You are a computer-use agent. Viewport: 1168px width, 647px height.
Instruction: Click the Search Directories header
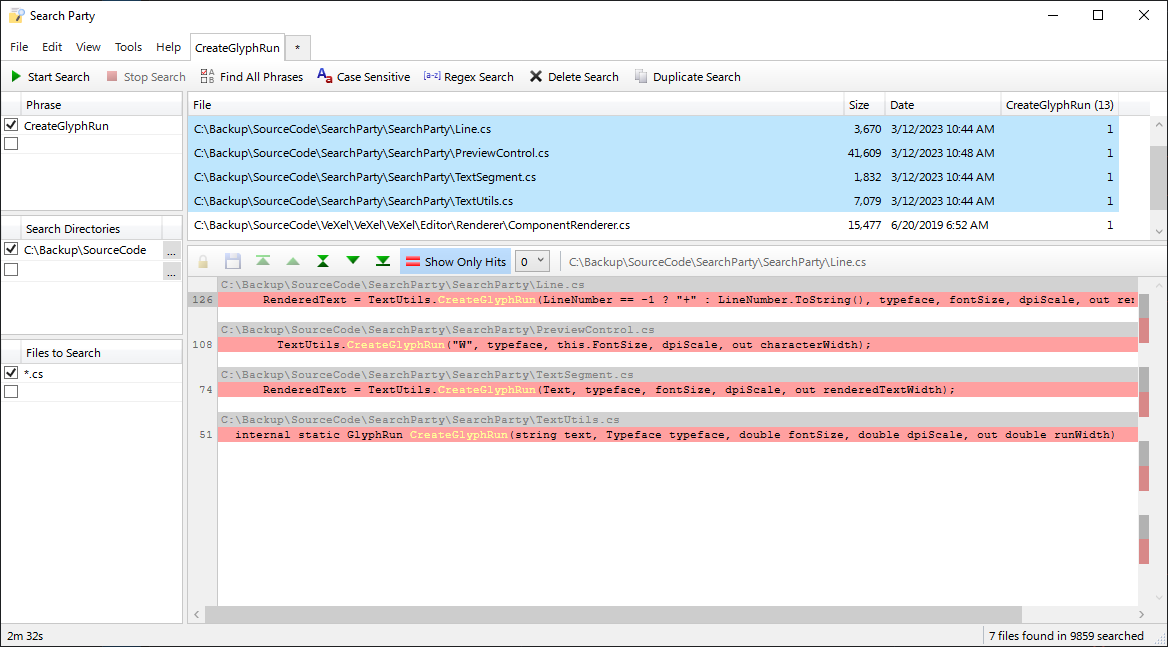click(91, 229)
